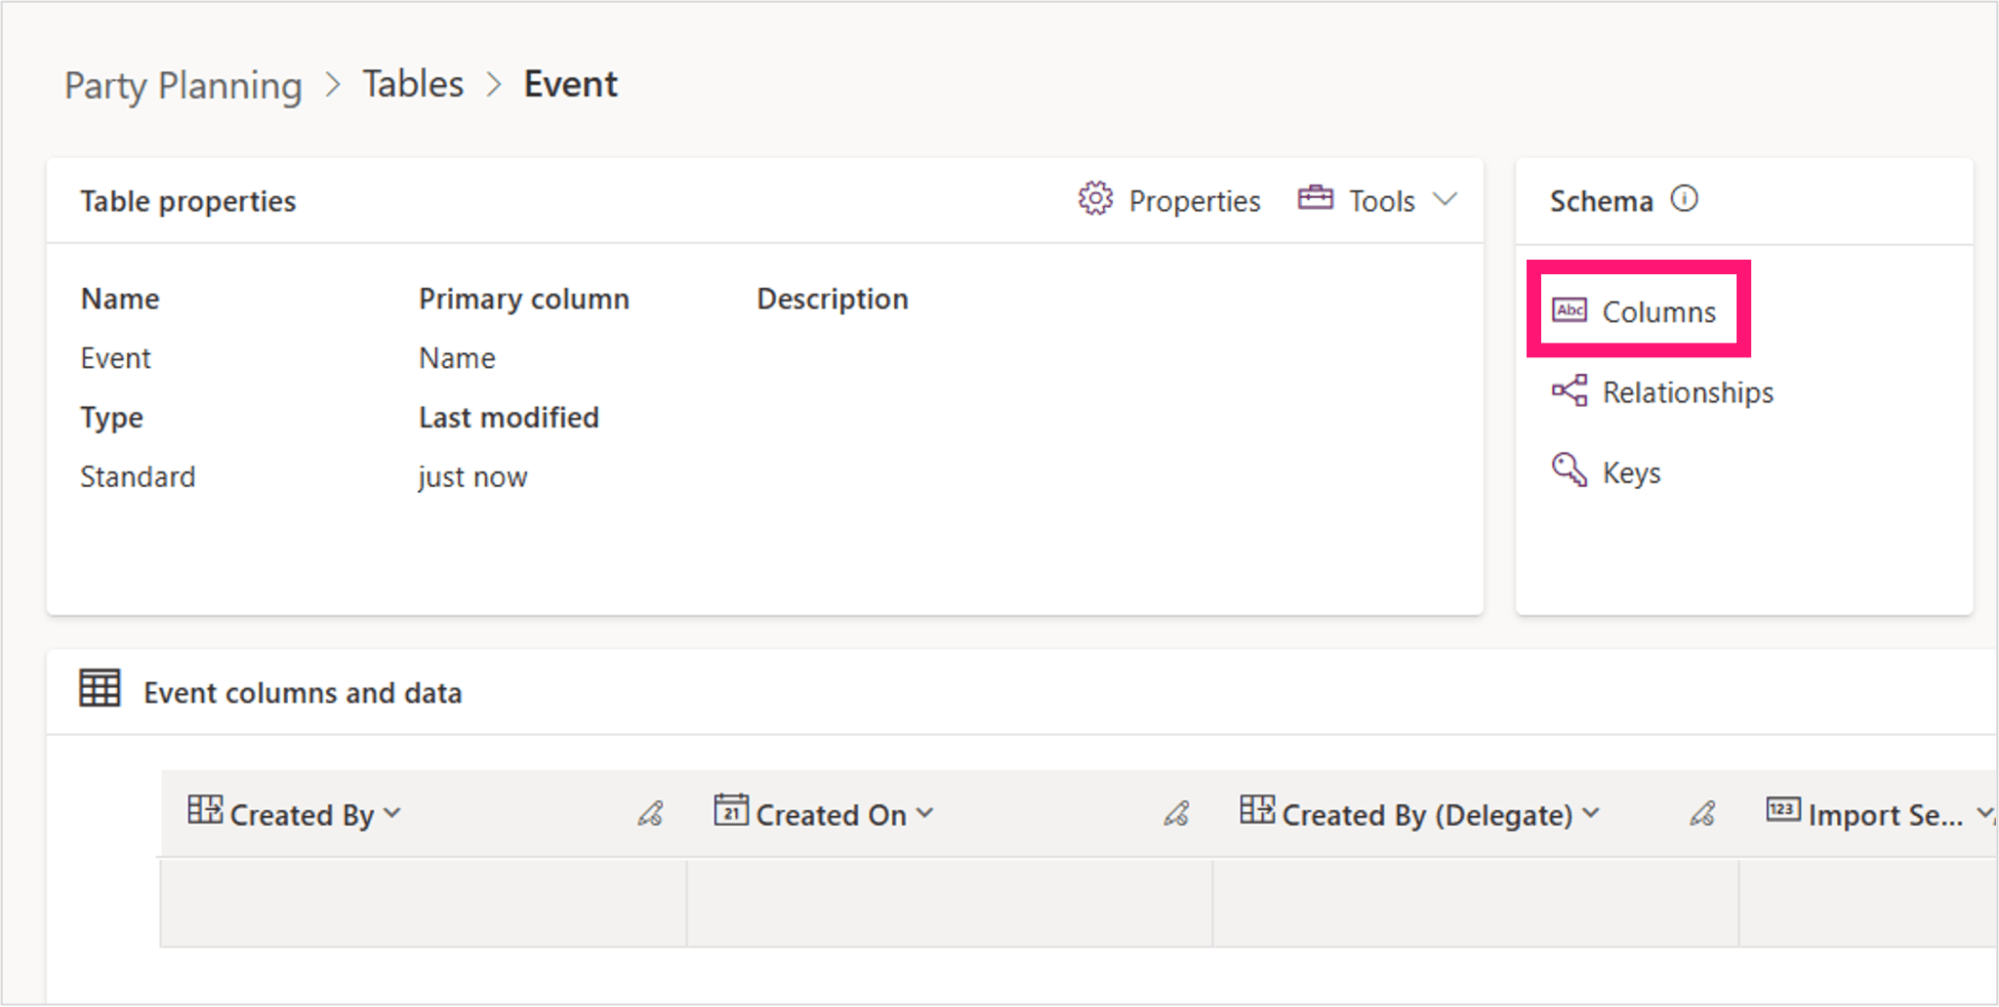Click the Last modified label
Image resolution: width=1999 pixels, height=1007 pixels.
(x=509, y=417)
